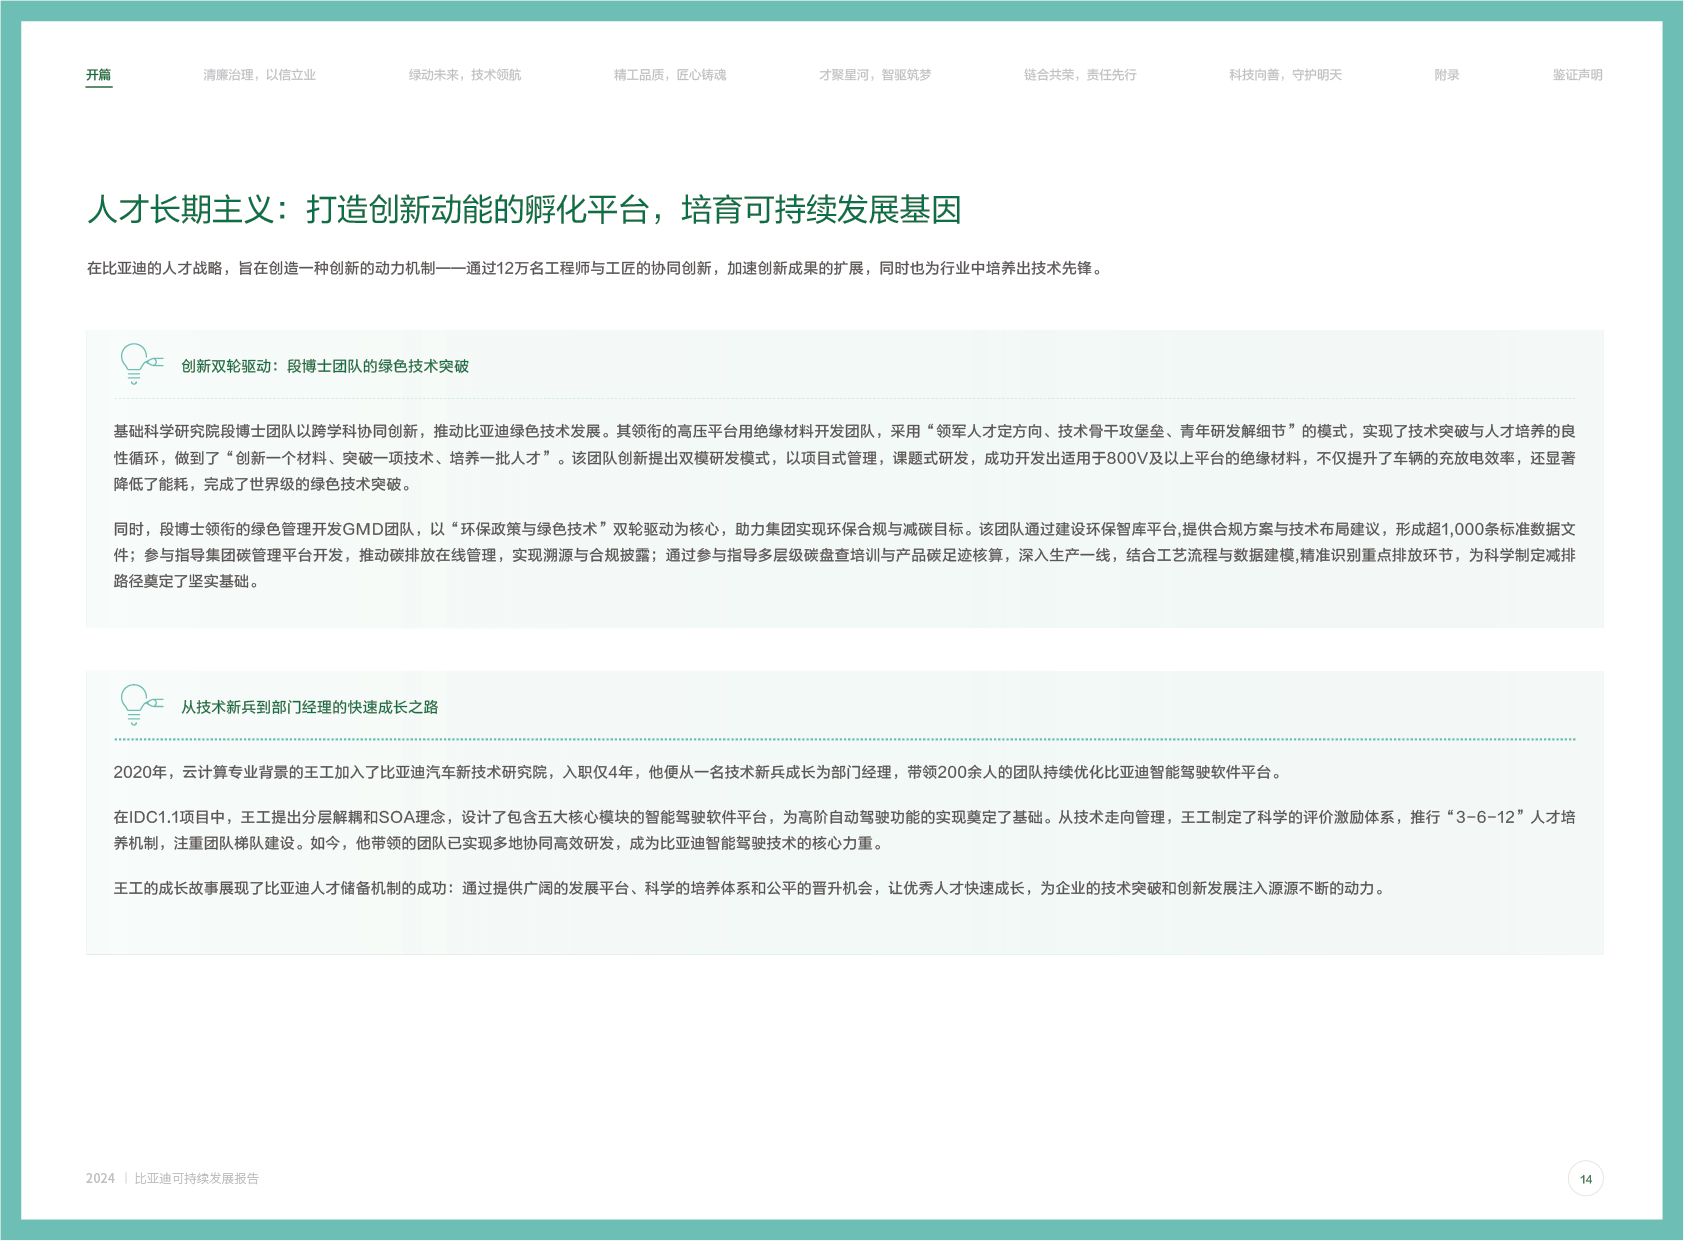The width and height of the screenshot is (1684, 1241).
Task: Click the page number 14 circle
Action: coord(1585,1179)
